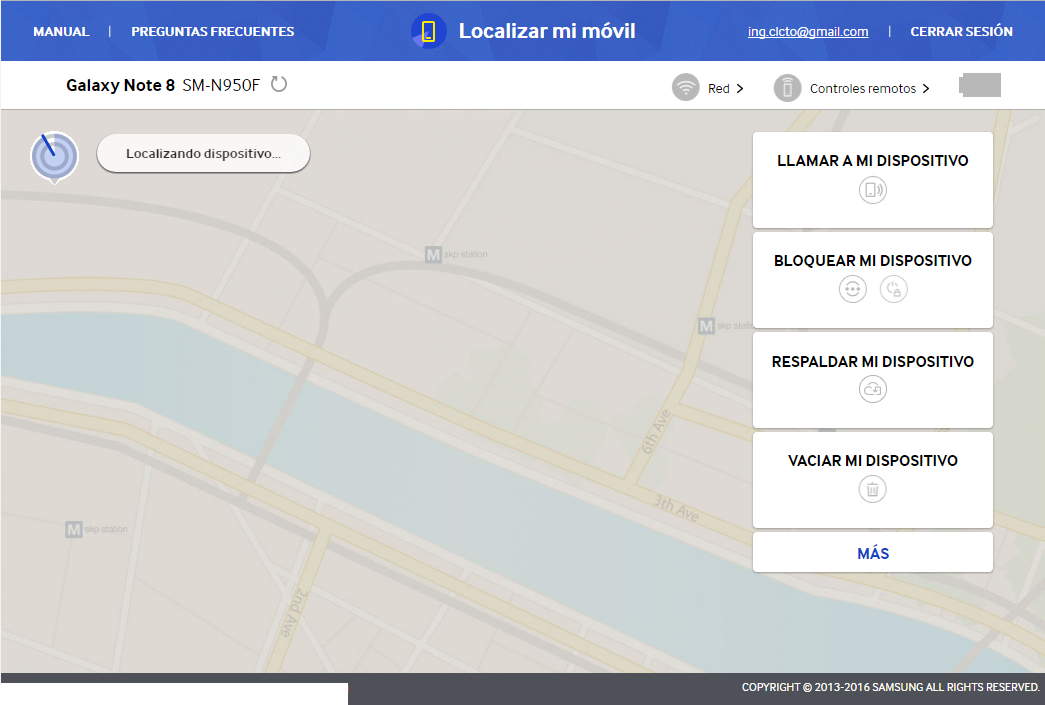Viewport: 1045px width, 705px height.
Task: Click the VACIAR MI DISPOSITIVO card
Action: tap(872, 480)
